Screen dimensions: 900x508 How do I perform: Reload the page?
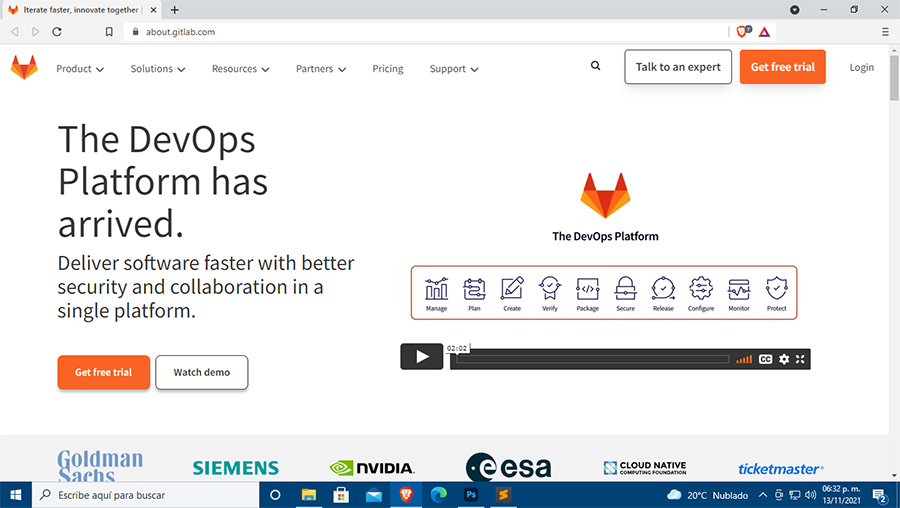coord(57,32)
